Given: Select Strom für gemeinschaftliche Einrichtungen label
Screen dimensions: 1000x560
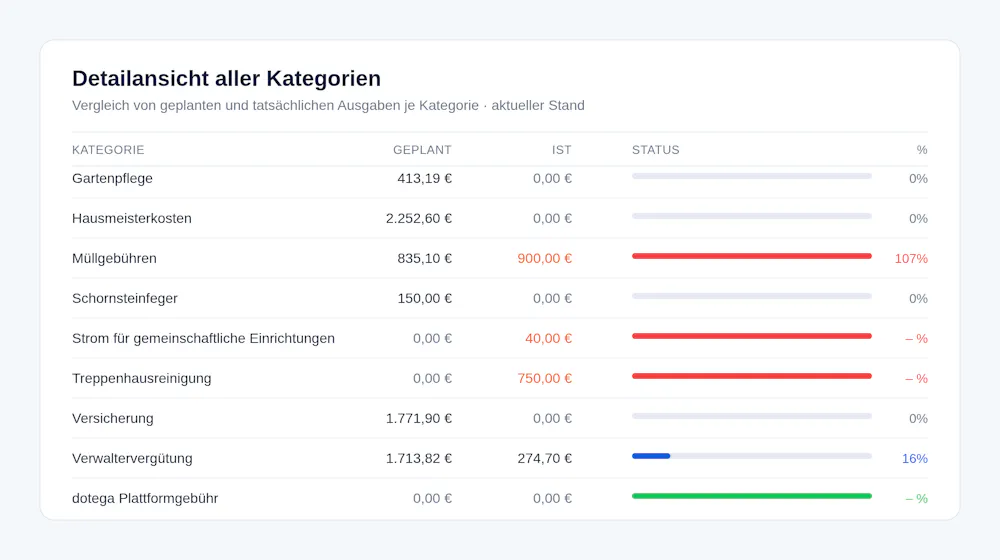Looking at the screenshot, I should coord(203,338).
